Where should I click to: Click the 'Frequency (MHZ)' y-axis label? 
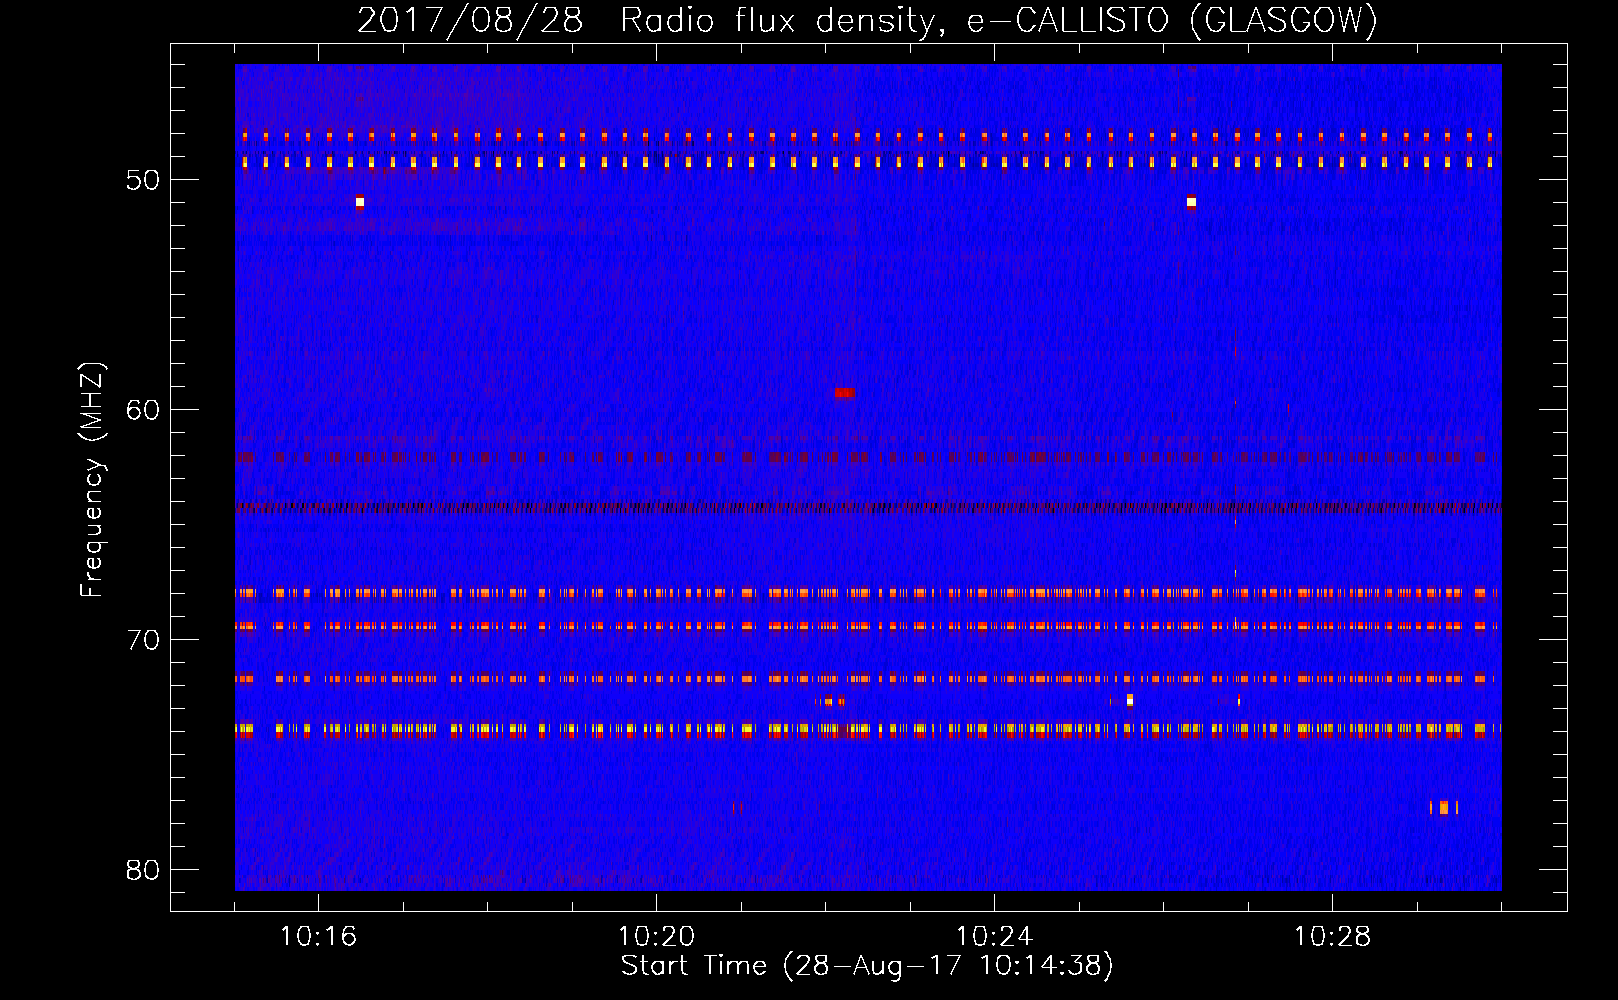point(92,480)
